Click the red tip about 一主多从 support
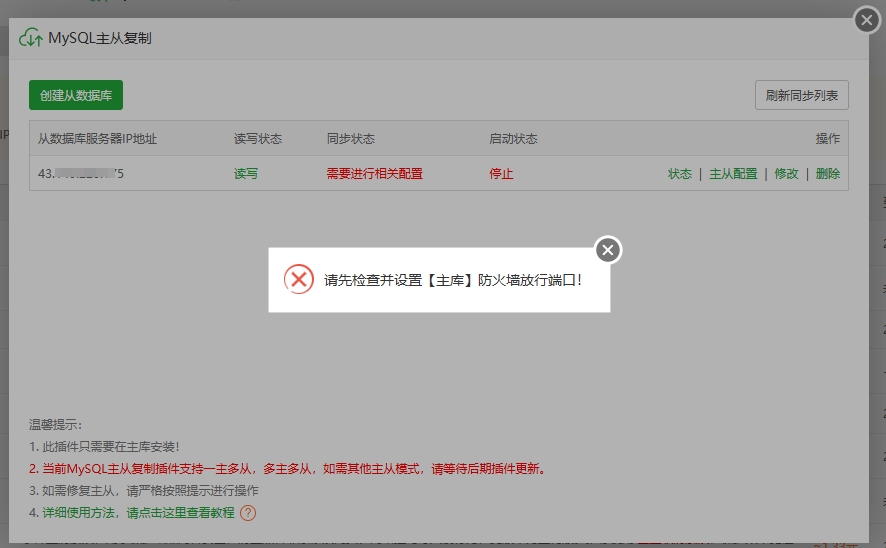Screen dimensions: 886x548 point(287,468)
